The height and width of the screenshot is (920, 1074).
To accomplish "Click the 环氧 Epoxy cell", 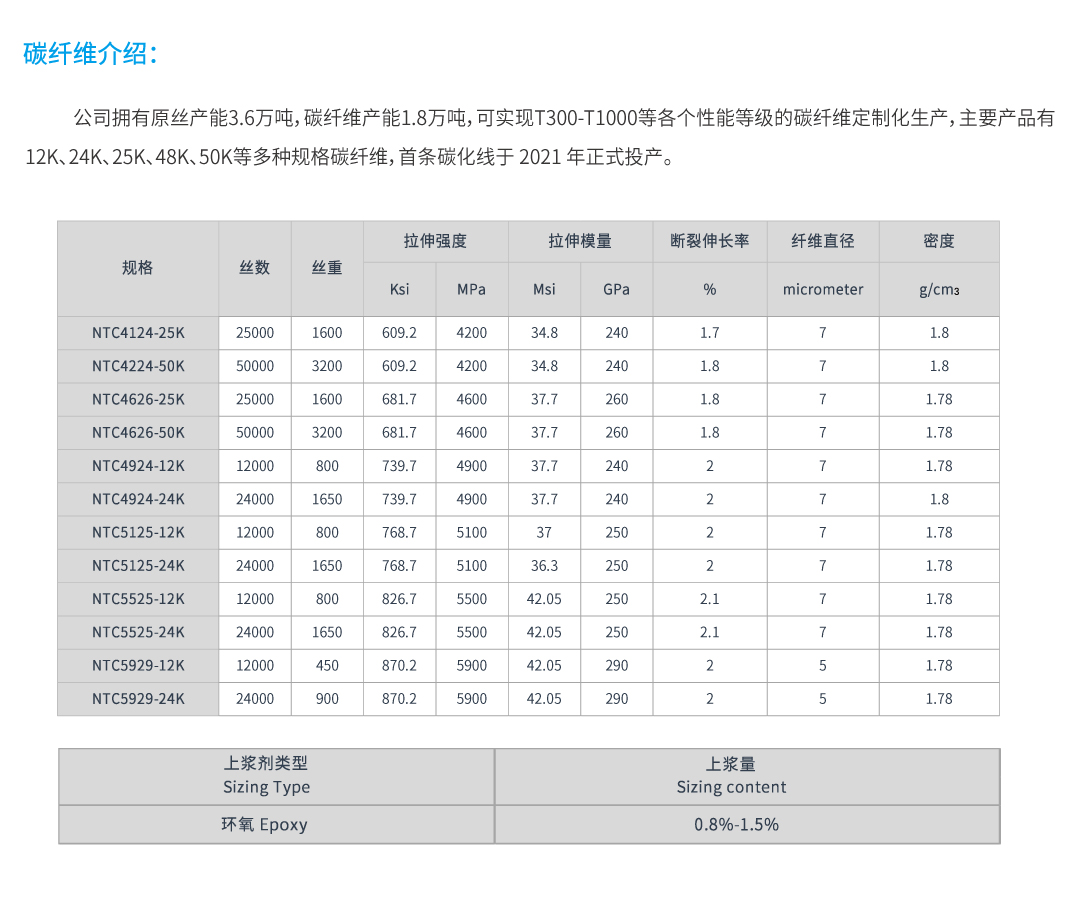I will point(264,825).
